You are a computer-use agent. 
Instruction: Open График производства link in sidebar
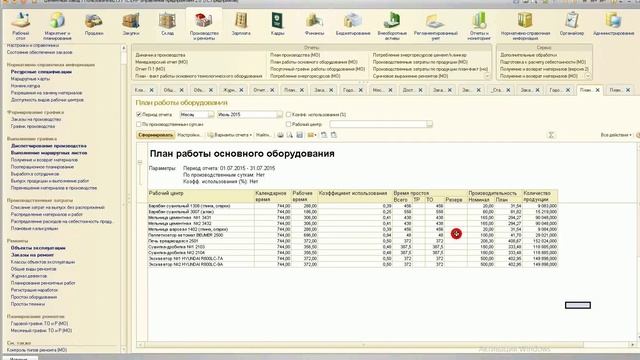(x=33, y=127)
